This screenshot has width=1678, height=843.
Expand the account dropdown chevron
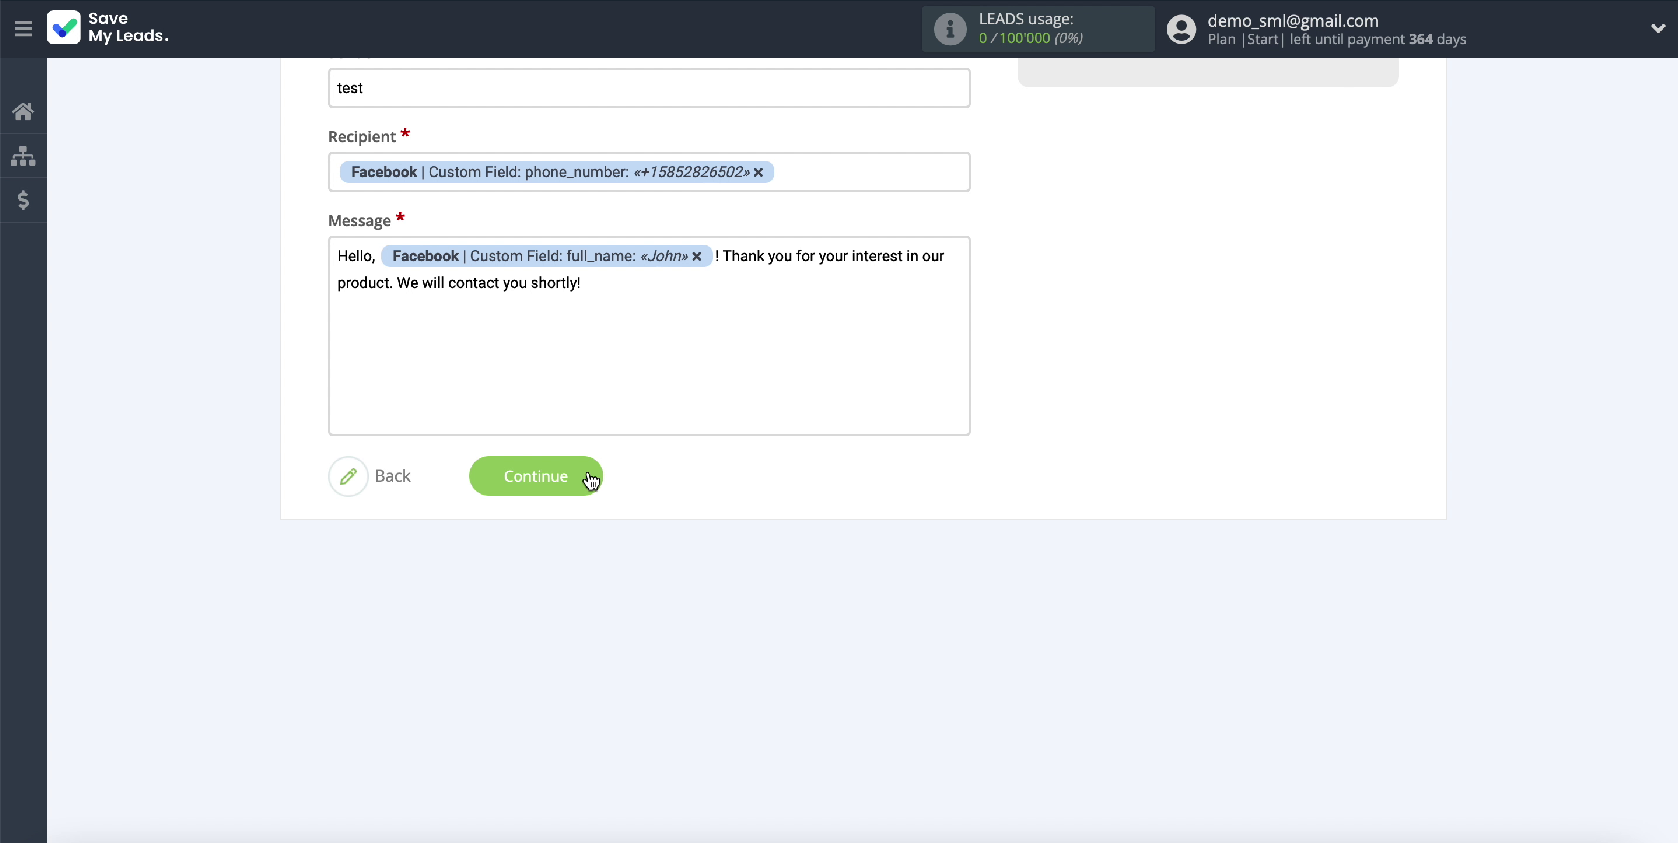pyautogui.click(x=1657, y=29)
